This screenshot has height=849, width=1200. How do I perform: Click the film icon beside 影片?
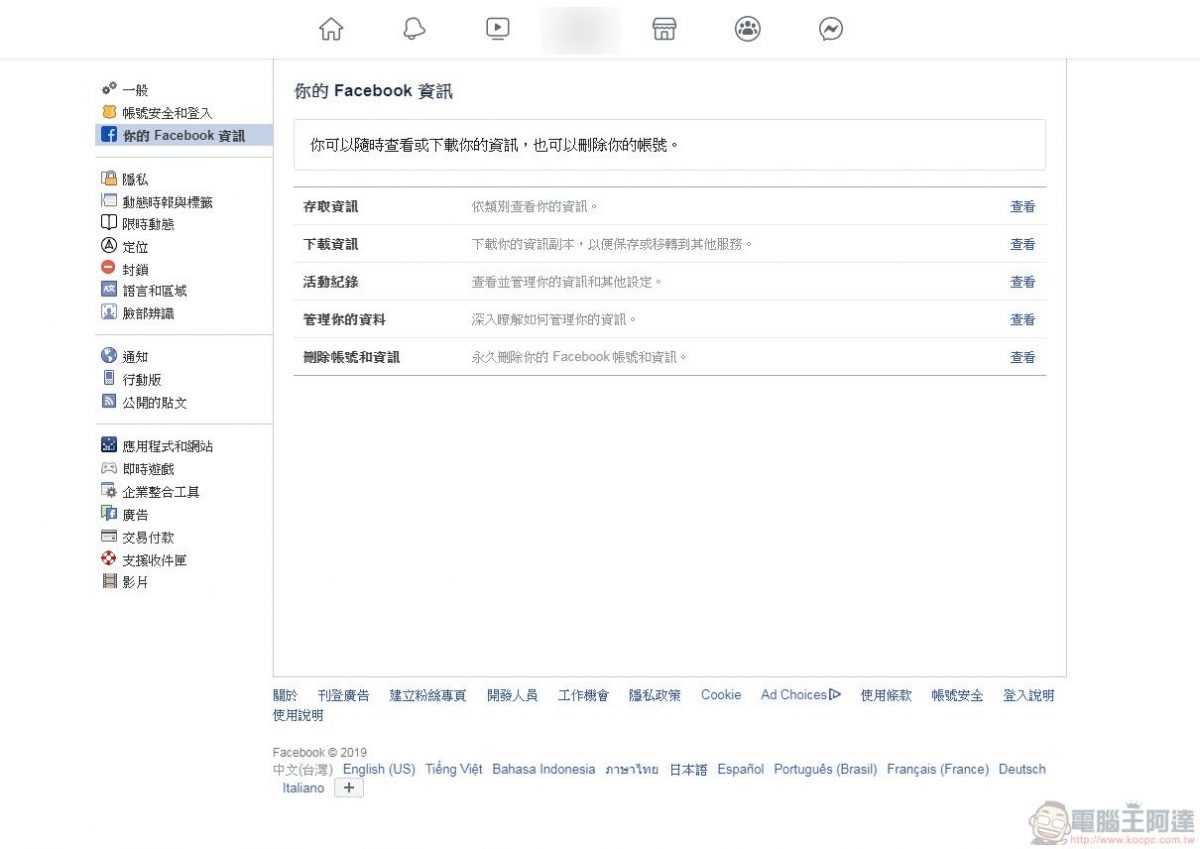109,581
